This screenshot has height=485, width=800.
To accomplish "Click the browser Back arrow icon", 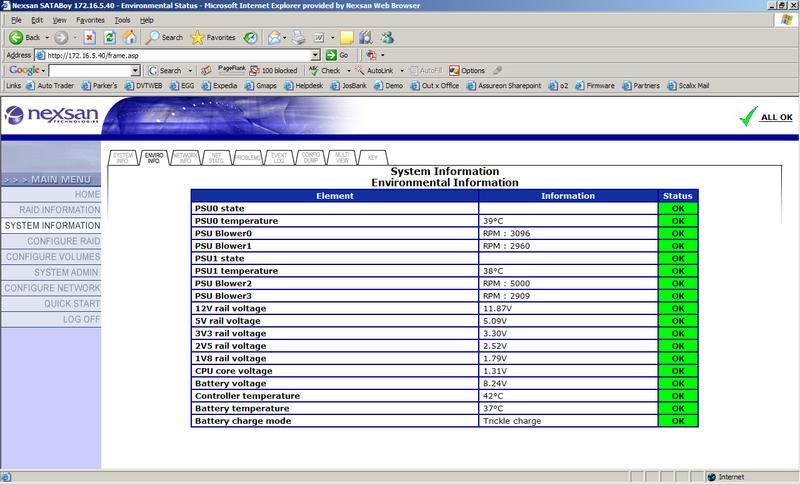I will pos(16,37).
